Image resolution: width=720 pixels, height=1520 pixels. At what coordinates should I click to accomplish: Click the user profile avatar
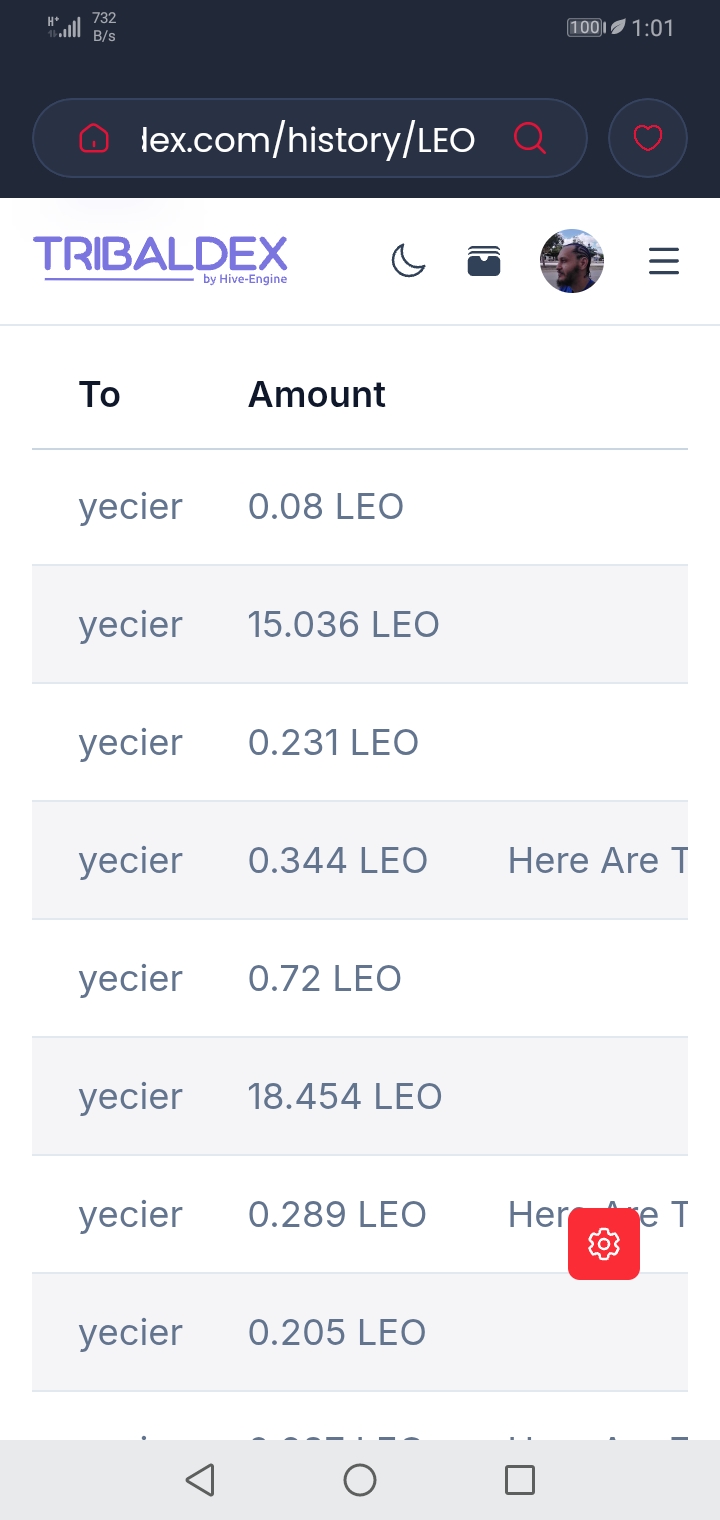pyautogui.click(x=572, y=261)
